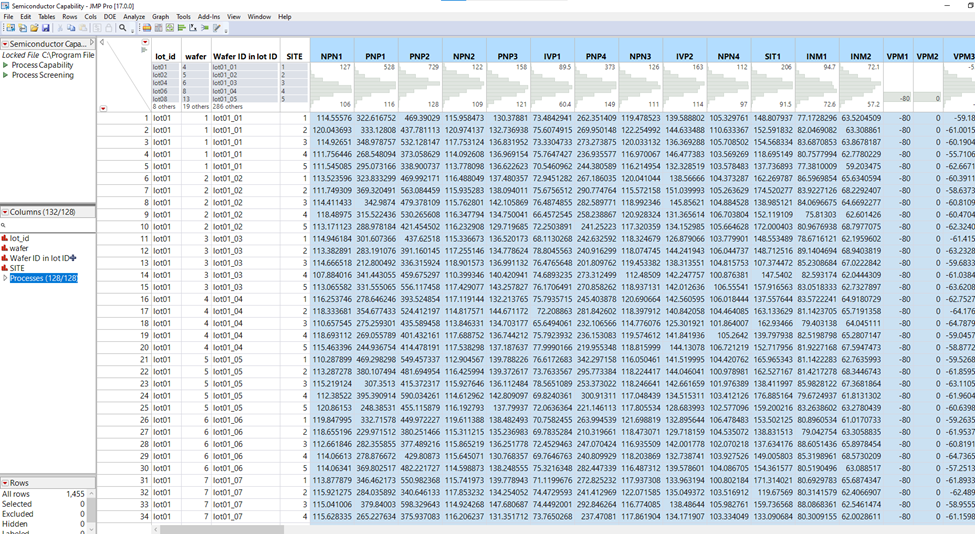
Task: Run the Process Capability script green triangle
Action: tap(6, 65)
